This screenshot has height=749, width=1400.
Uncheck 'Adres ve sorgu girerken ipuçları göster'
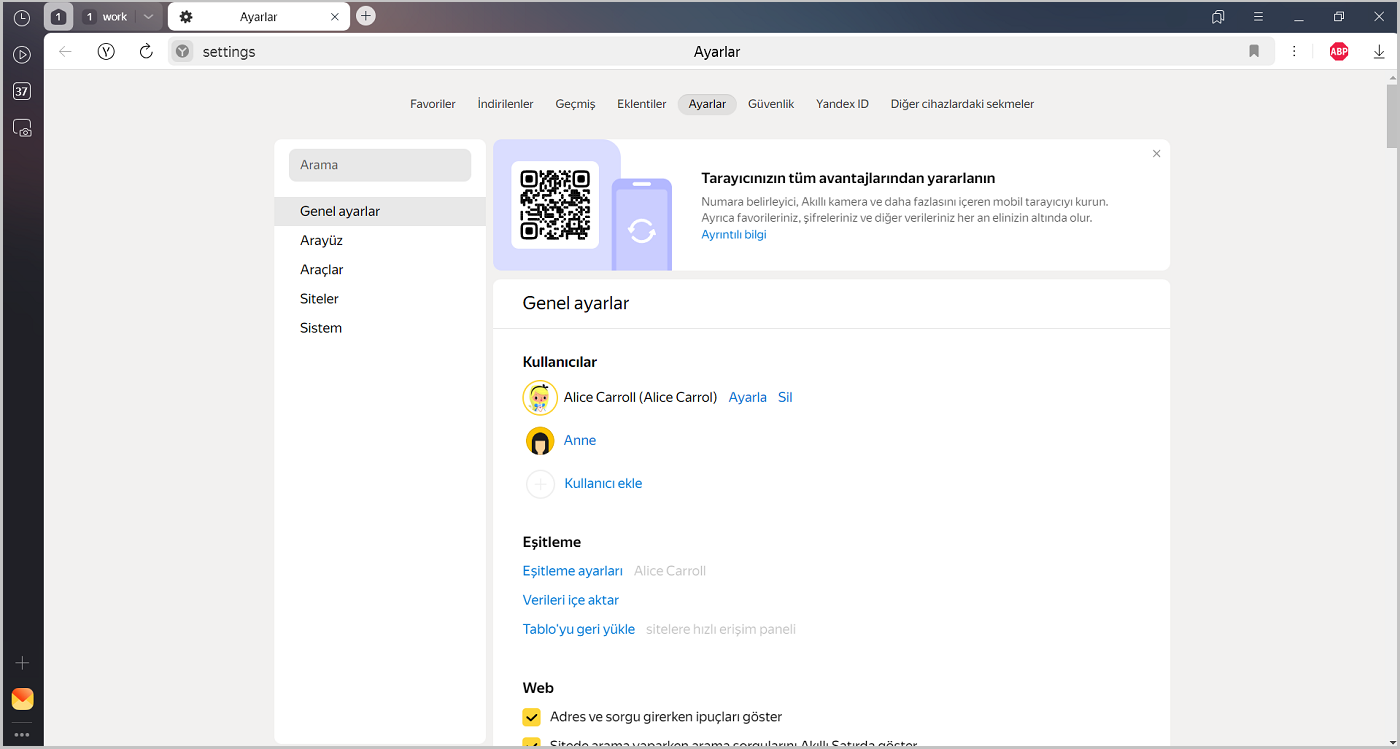(532, 717)
